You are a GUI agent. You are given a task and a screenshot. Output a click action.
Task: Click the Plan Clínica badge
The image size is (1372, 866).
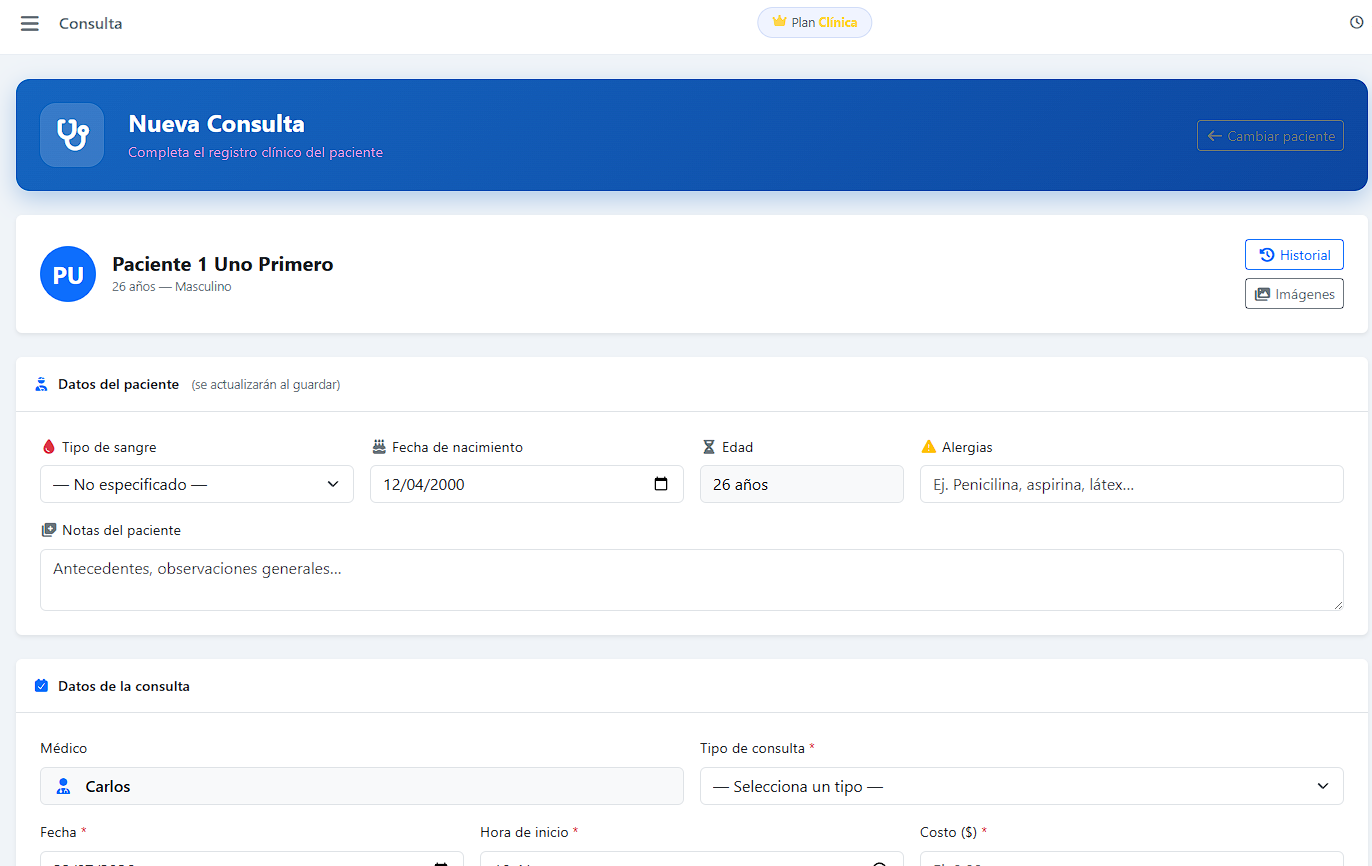815,22
